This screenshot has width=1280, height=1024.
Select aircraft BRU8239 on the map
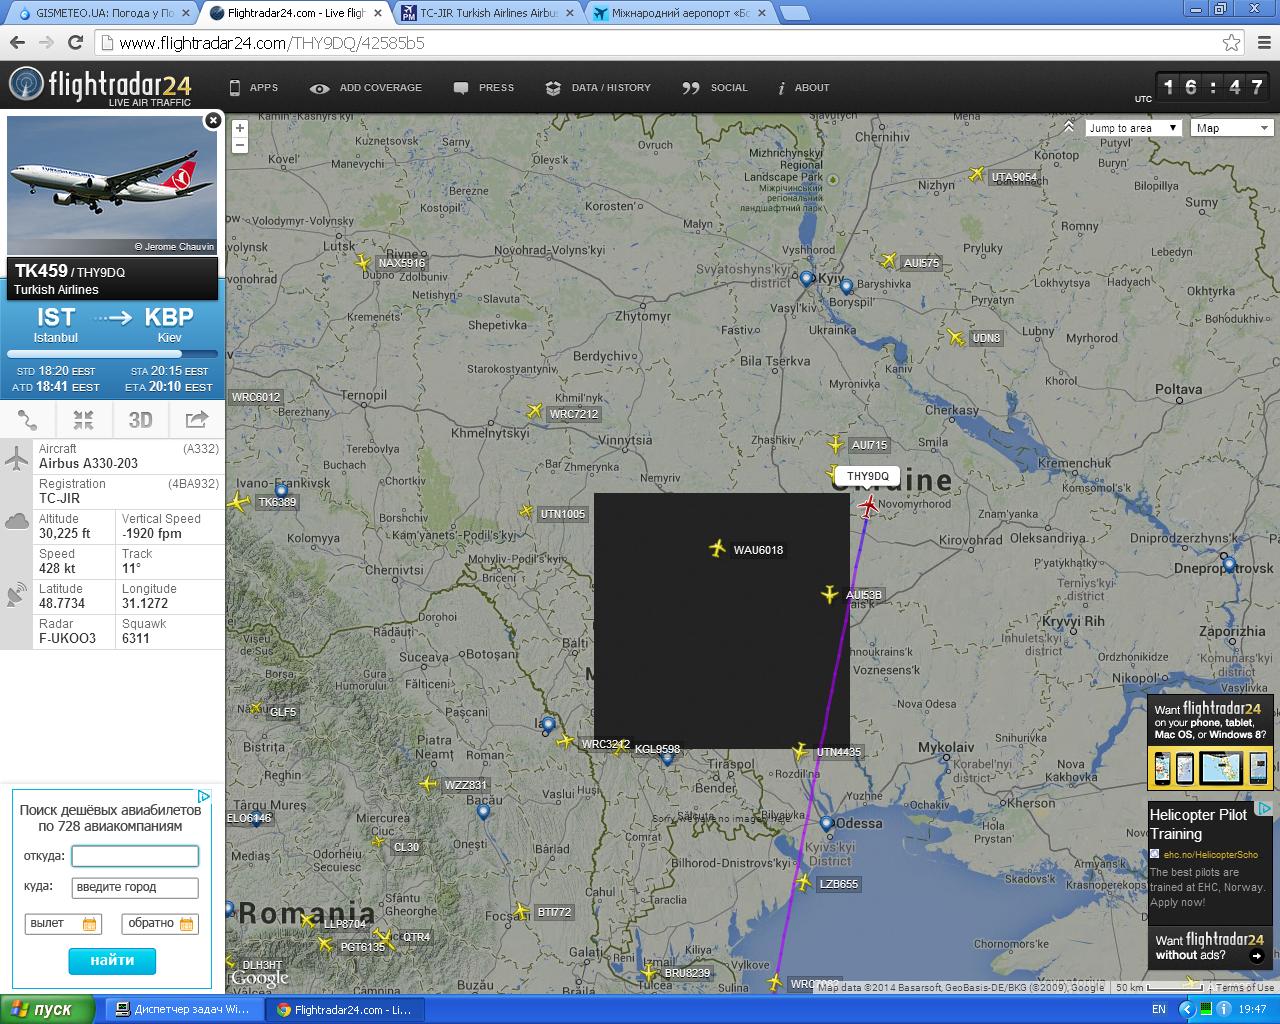pos(649,972)
